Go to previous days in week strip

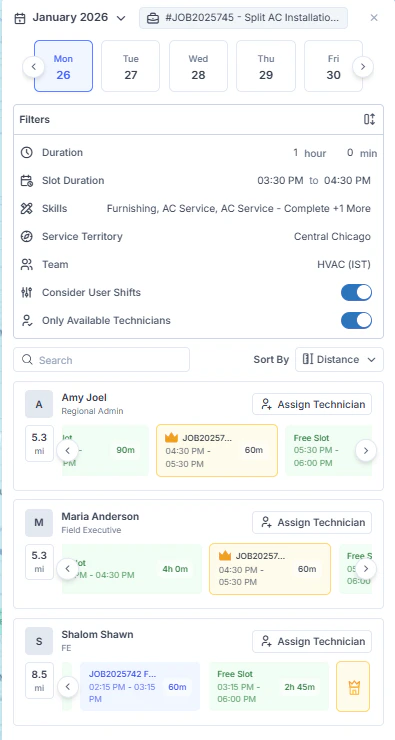(x=34, y=67)
